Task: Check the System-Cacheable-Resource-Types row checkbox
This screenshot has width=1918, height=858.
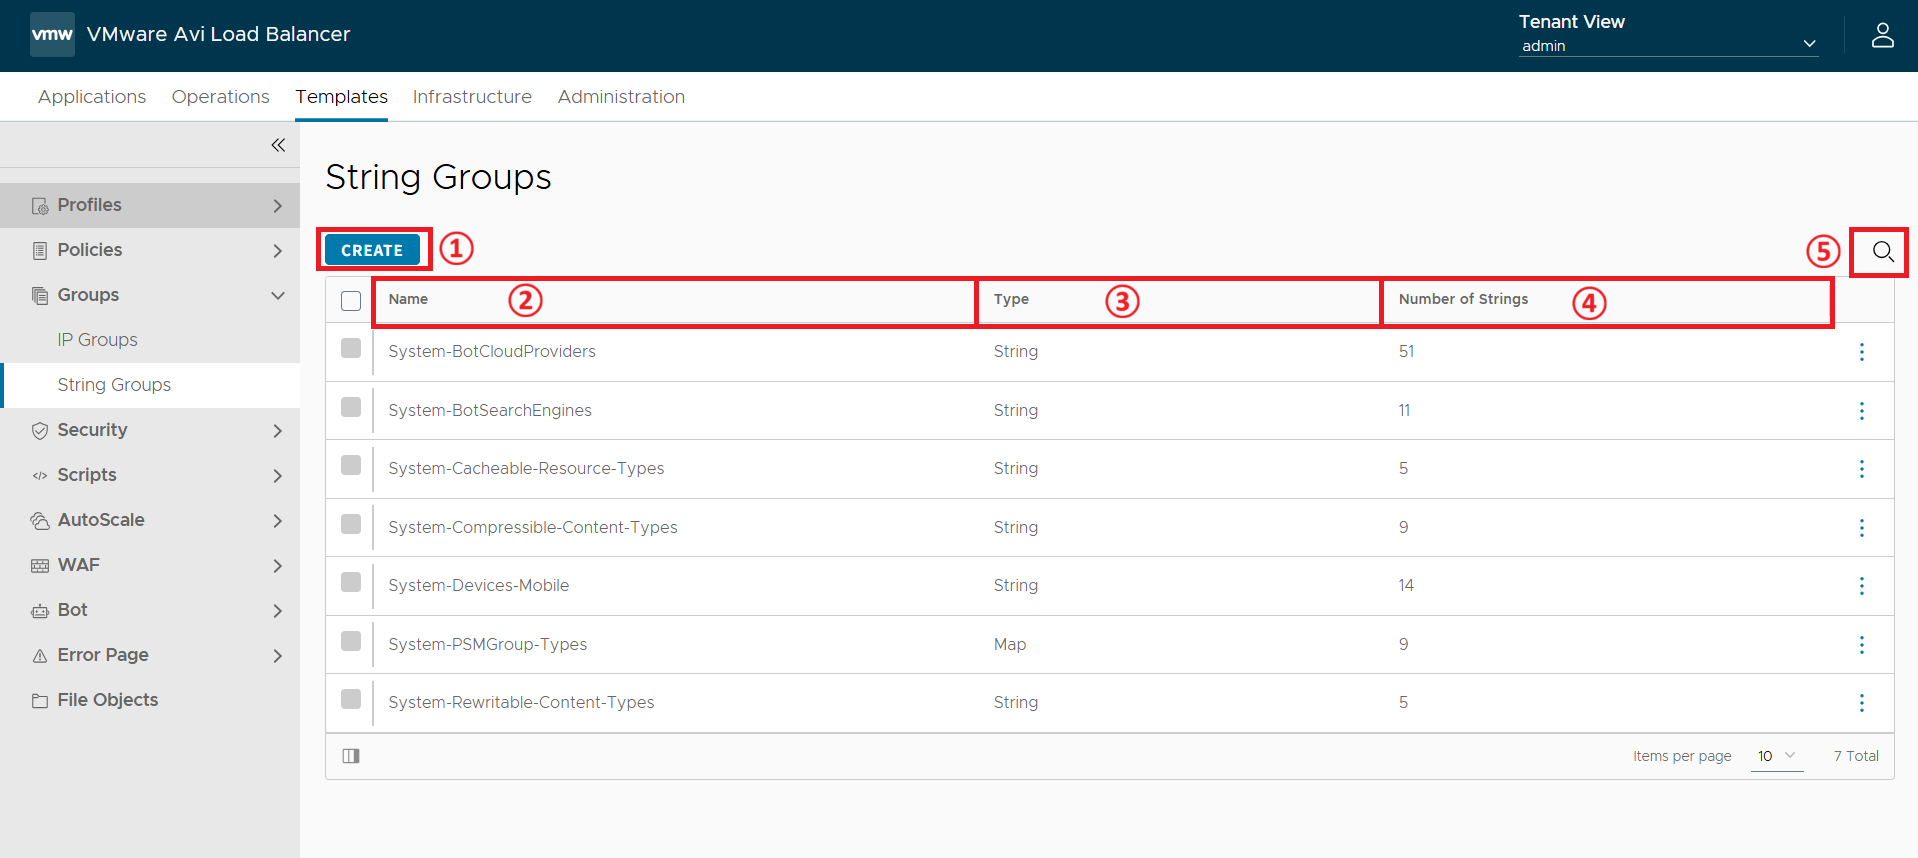Action: (x=351, y=465)
